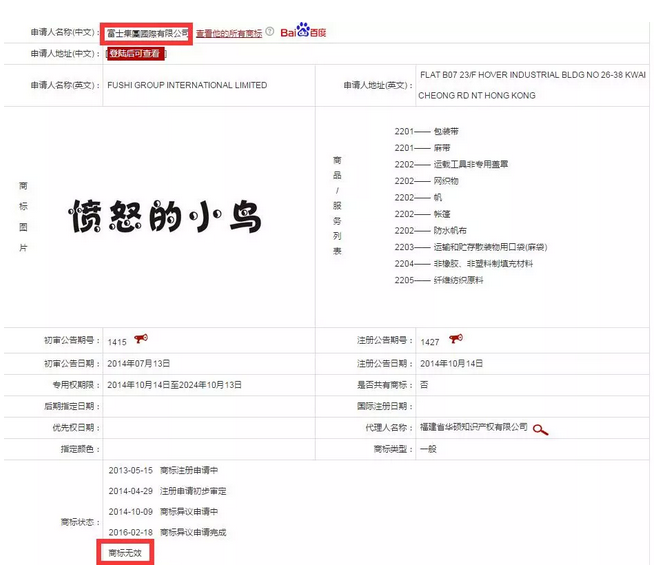This screenshot has width=656, height=582.
Task: Click the 2205 纤维纺织原料 goods entry
Action: point(440,280)
